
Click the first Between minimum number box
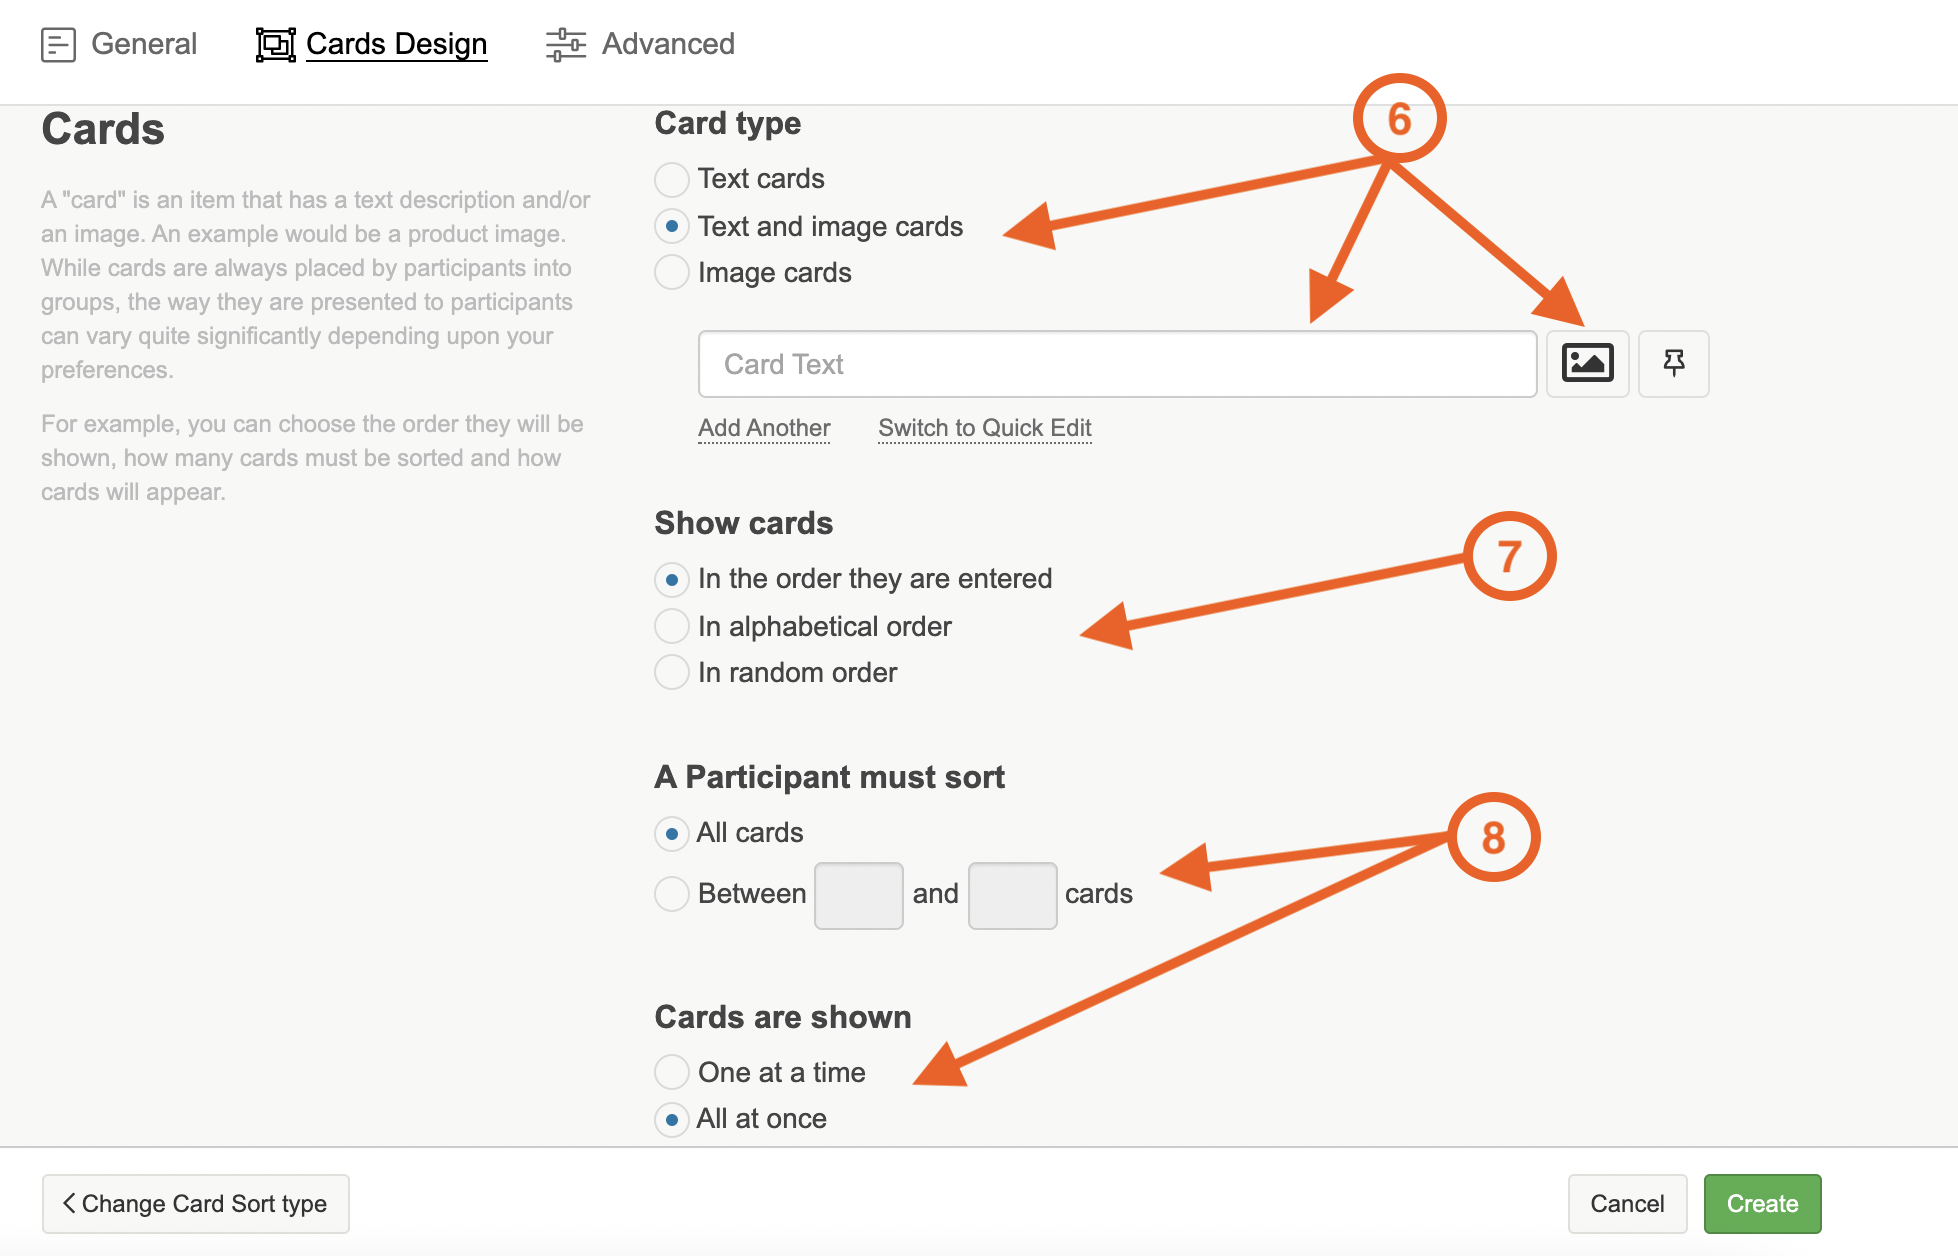(858, 895)
